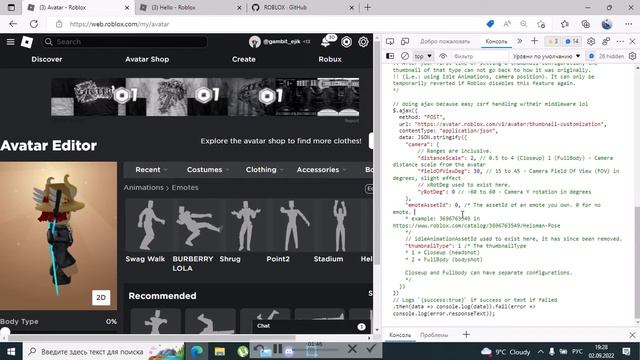Switch to the Консоль tab
This screenshot has height=360, width=640.
(496, 41)
